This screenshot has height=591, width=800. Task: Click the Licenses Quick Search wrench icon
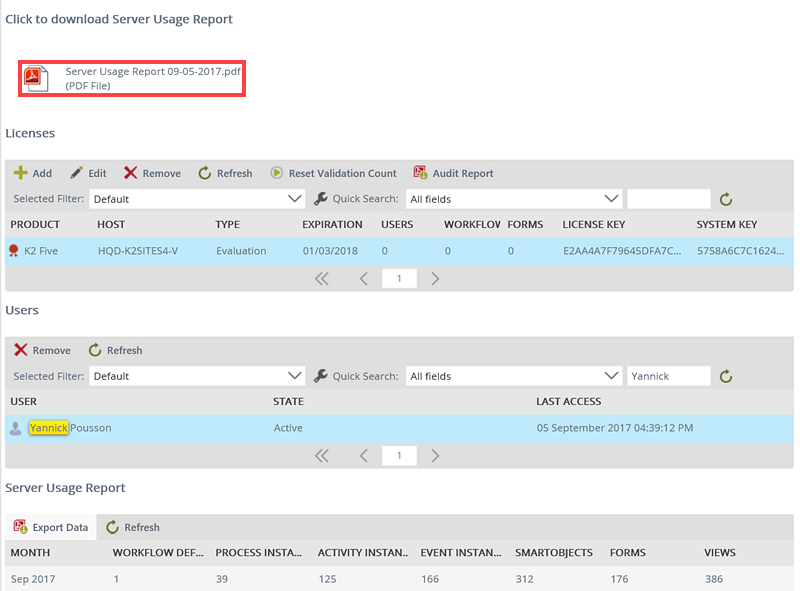(x=320, y=199)
